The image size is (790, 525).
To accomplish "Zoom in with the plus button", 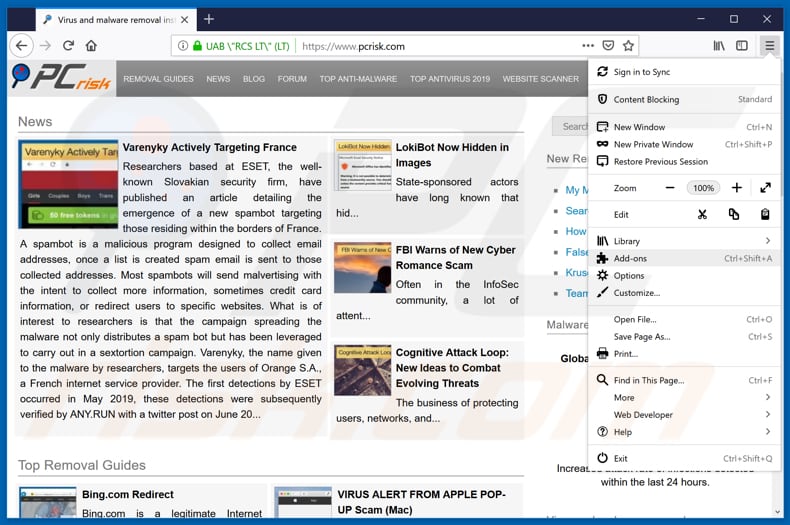I will pyautogui.click(x=737, y=188).
